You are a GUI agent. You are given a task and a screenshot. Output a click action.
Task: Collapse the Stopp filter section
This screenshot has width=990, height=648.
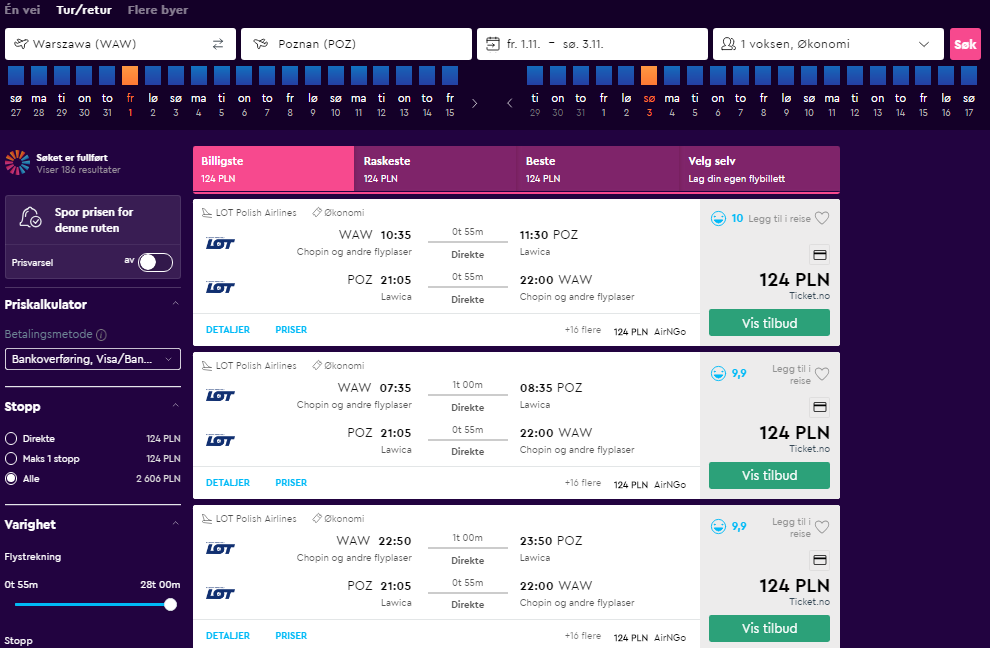pyautogui.click(x=176, y=405)
